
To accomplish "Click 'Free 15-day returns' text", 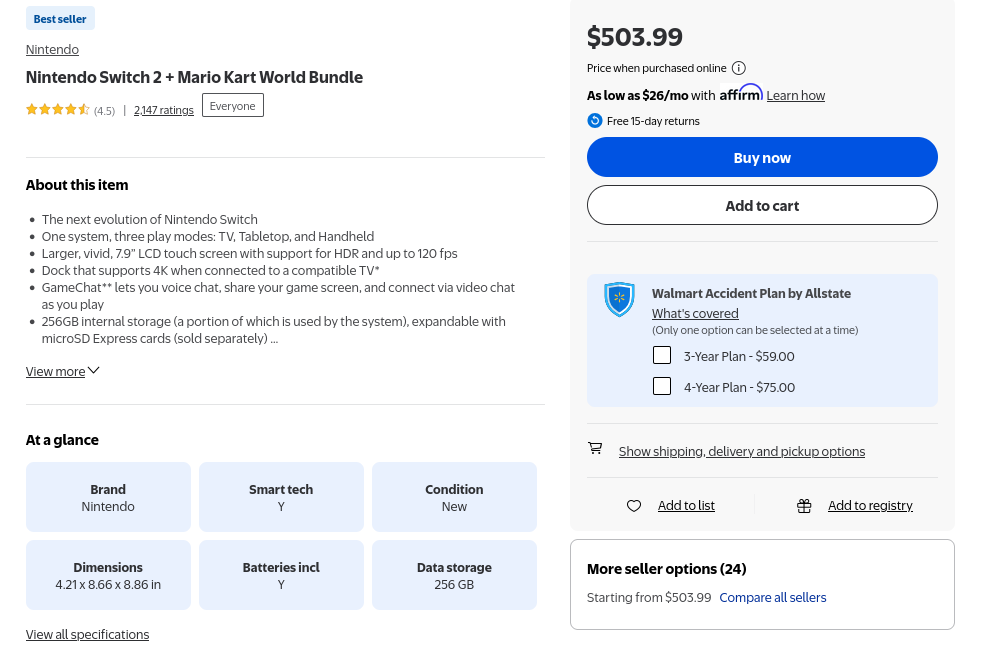I will pyautogui.click(x=653, y=121).
